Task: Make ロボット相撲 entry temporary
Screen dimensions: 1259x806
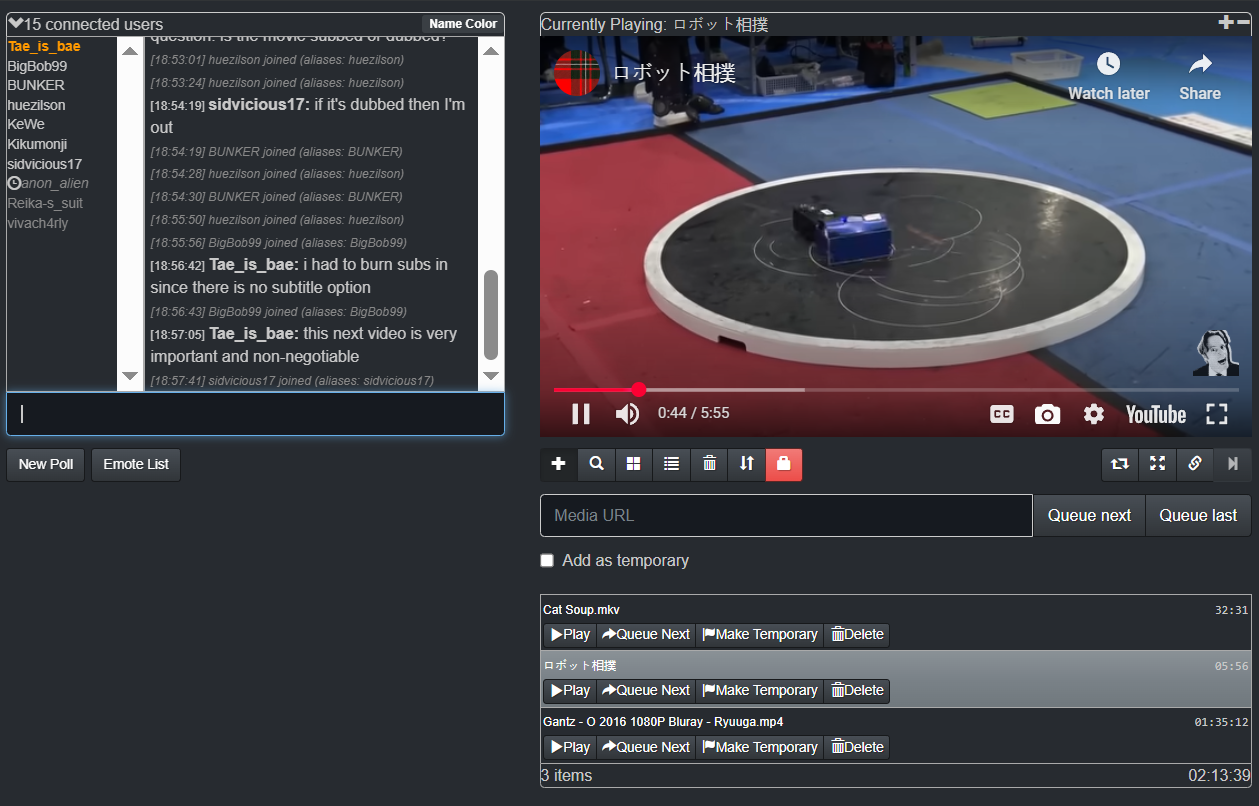Action: [x=760, y=690]
